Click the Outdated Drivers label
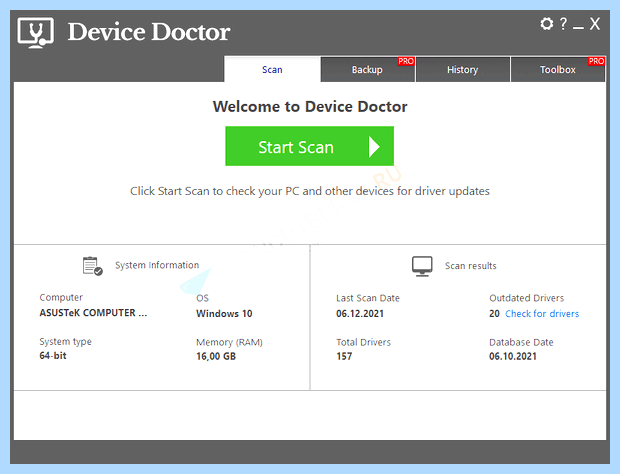This screenshot has height=474, width=620. click(x=526, y=298)
